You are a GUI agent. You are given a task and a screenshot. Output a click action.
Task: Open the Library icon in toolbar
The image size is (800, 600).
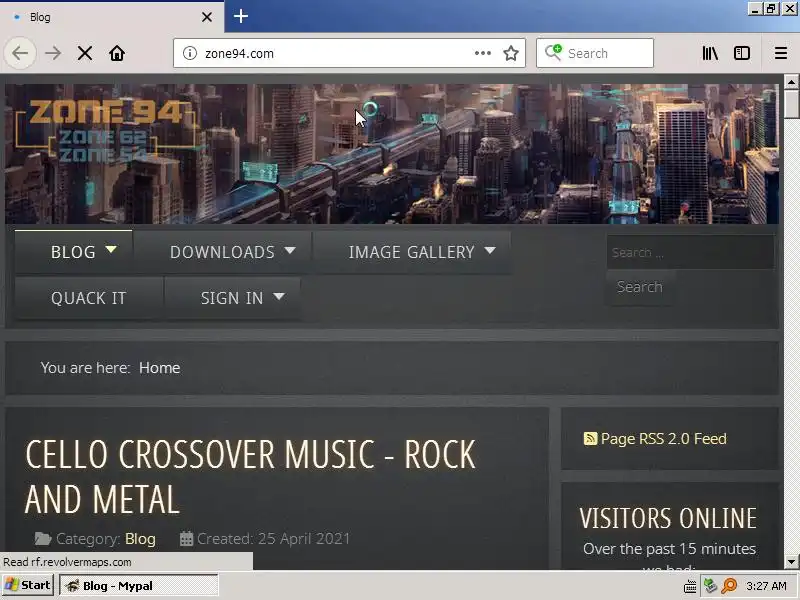click(x=710, y=53)
